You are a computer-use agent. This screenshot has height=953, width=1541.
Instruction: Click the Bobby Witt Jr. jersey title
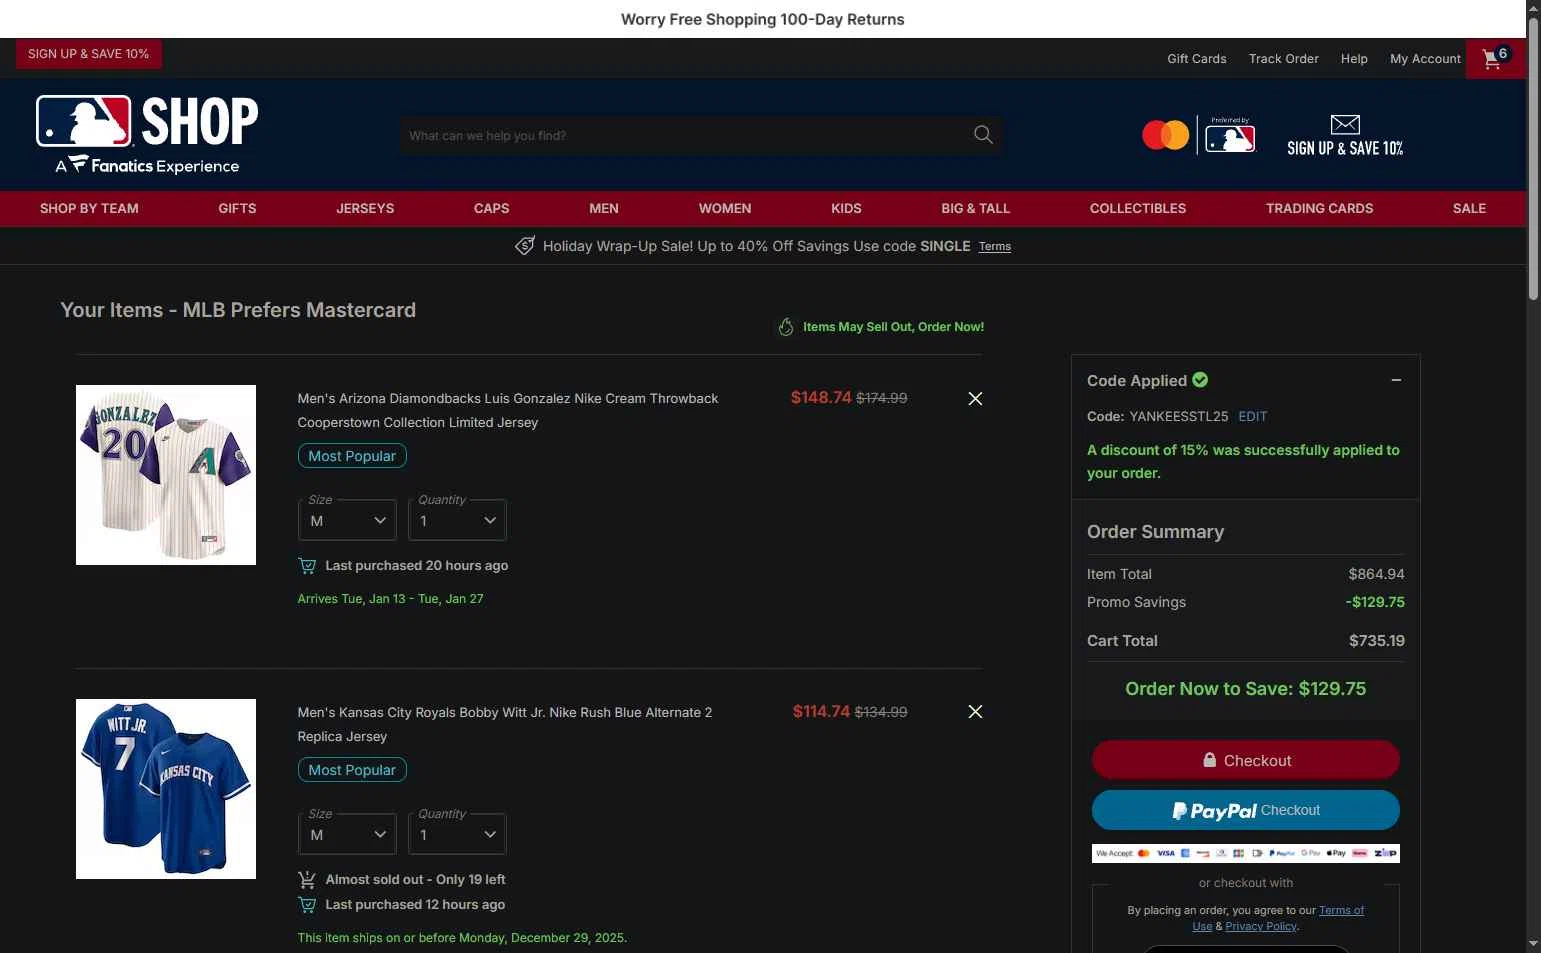pyautogui.click(x=504, y=724)
